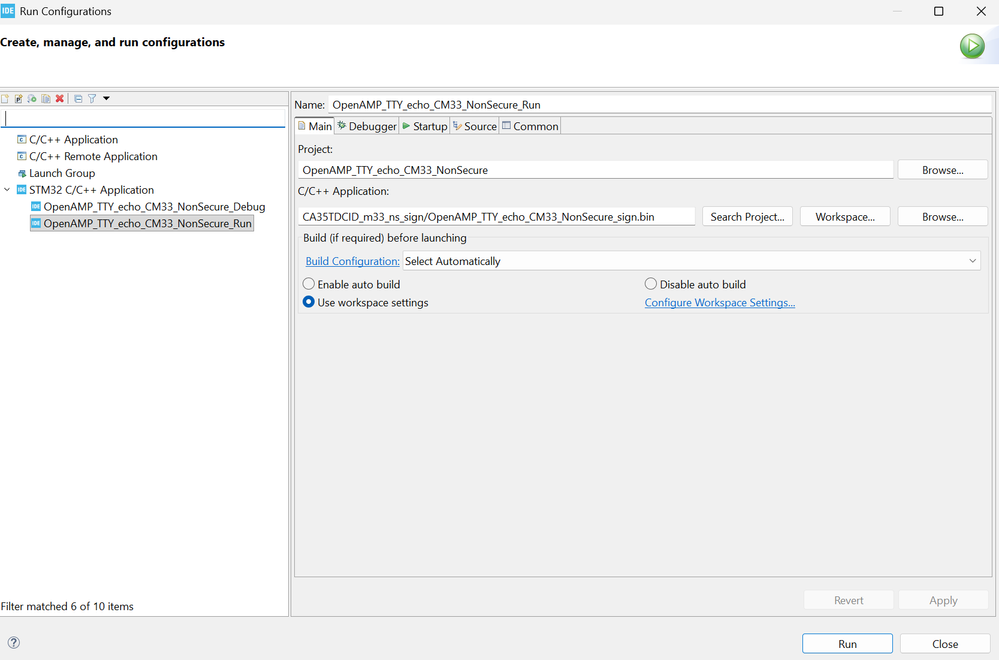
Task: Open the filter toolbar dropdown arrow
Action: click(x=106, y=99)
